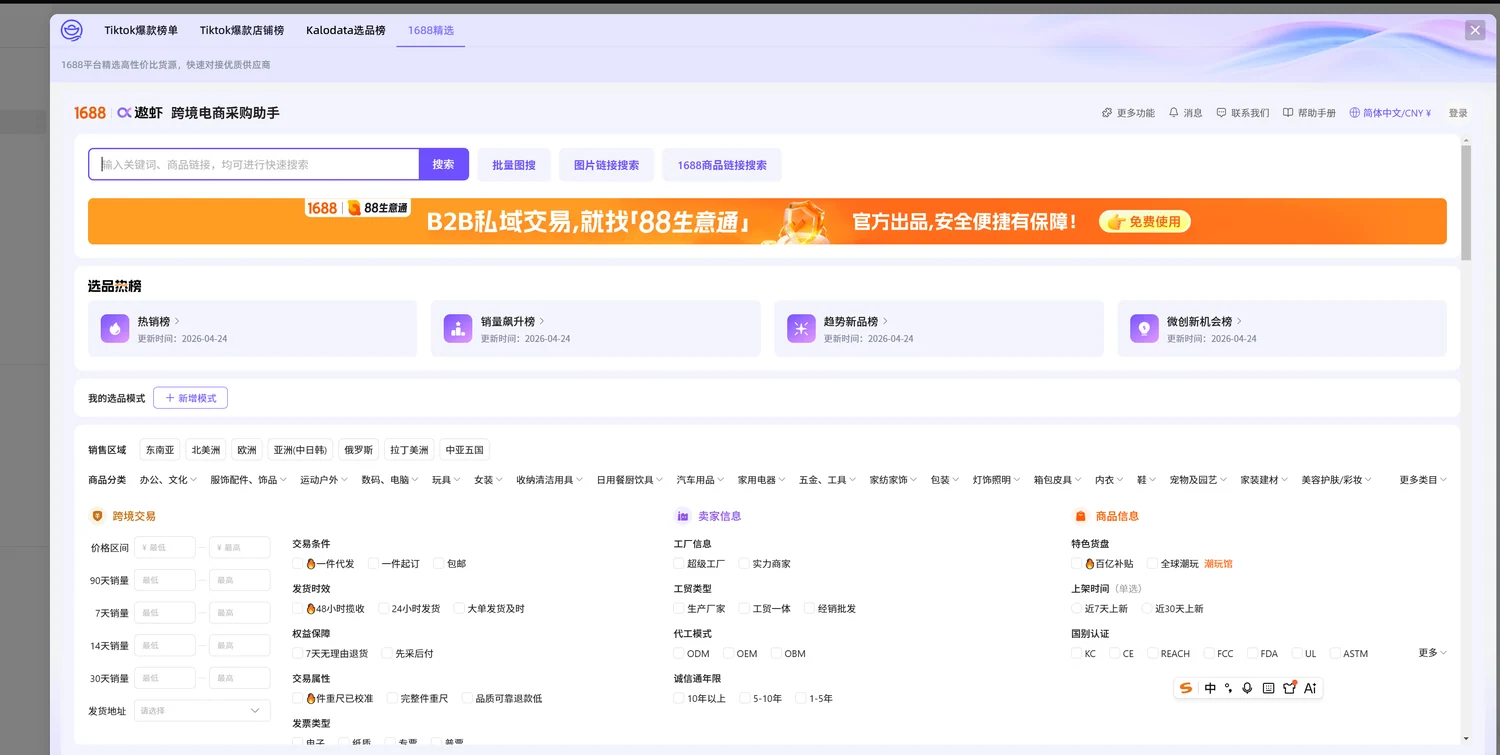Open the 趋势新品榜 sparkle icon

click(801, 329)
